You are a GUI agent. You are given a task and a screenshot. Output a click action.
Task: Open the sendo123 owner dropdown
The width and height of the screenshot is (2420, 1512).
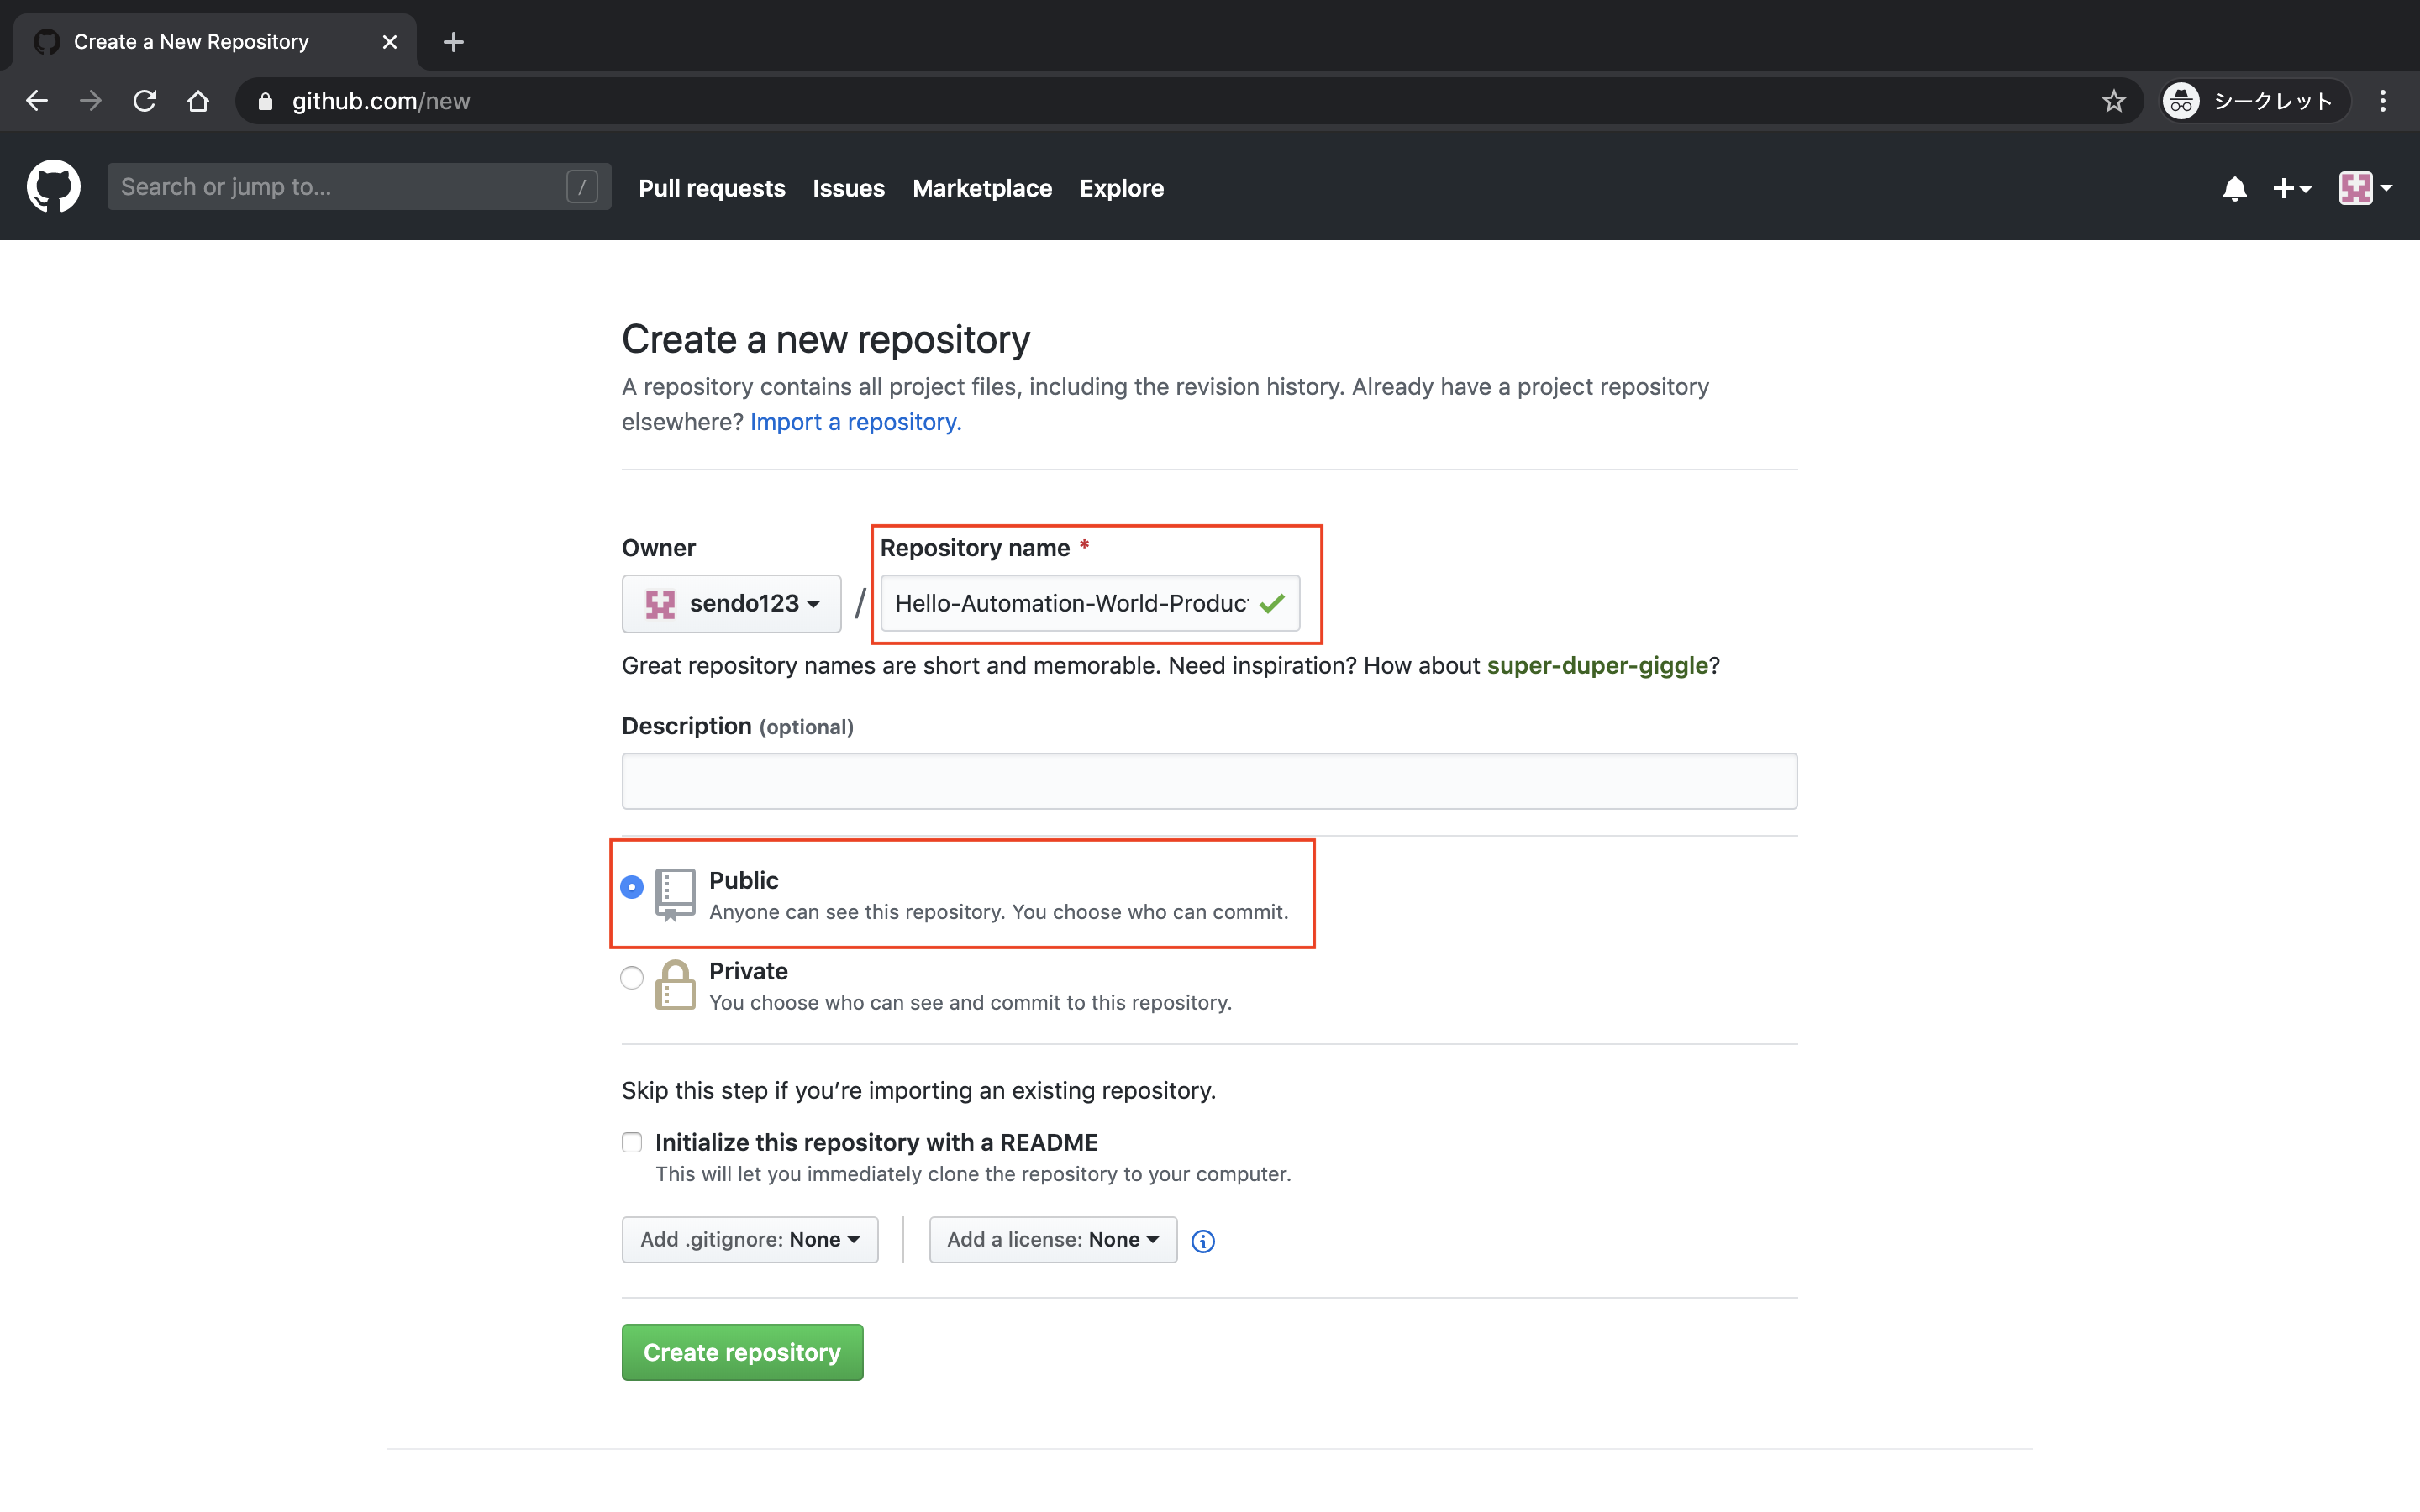coord(731,603)
